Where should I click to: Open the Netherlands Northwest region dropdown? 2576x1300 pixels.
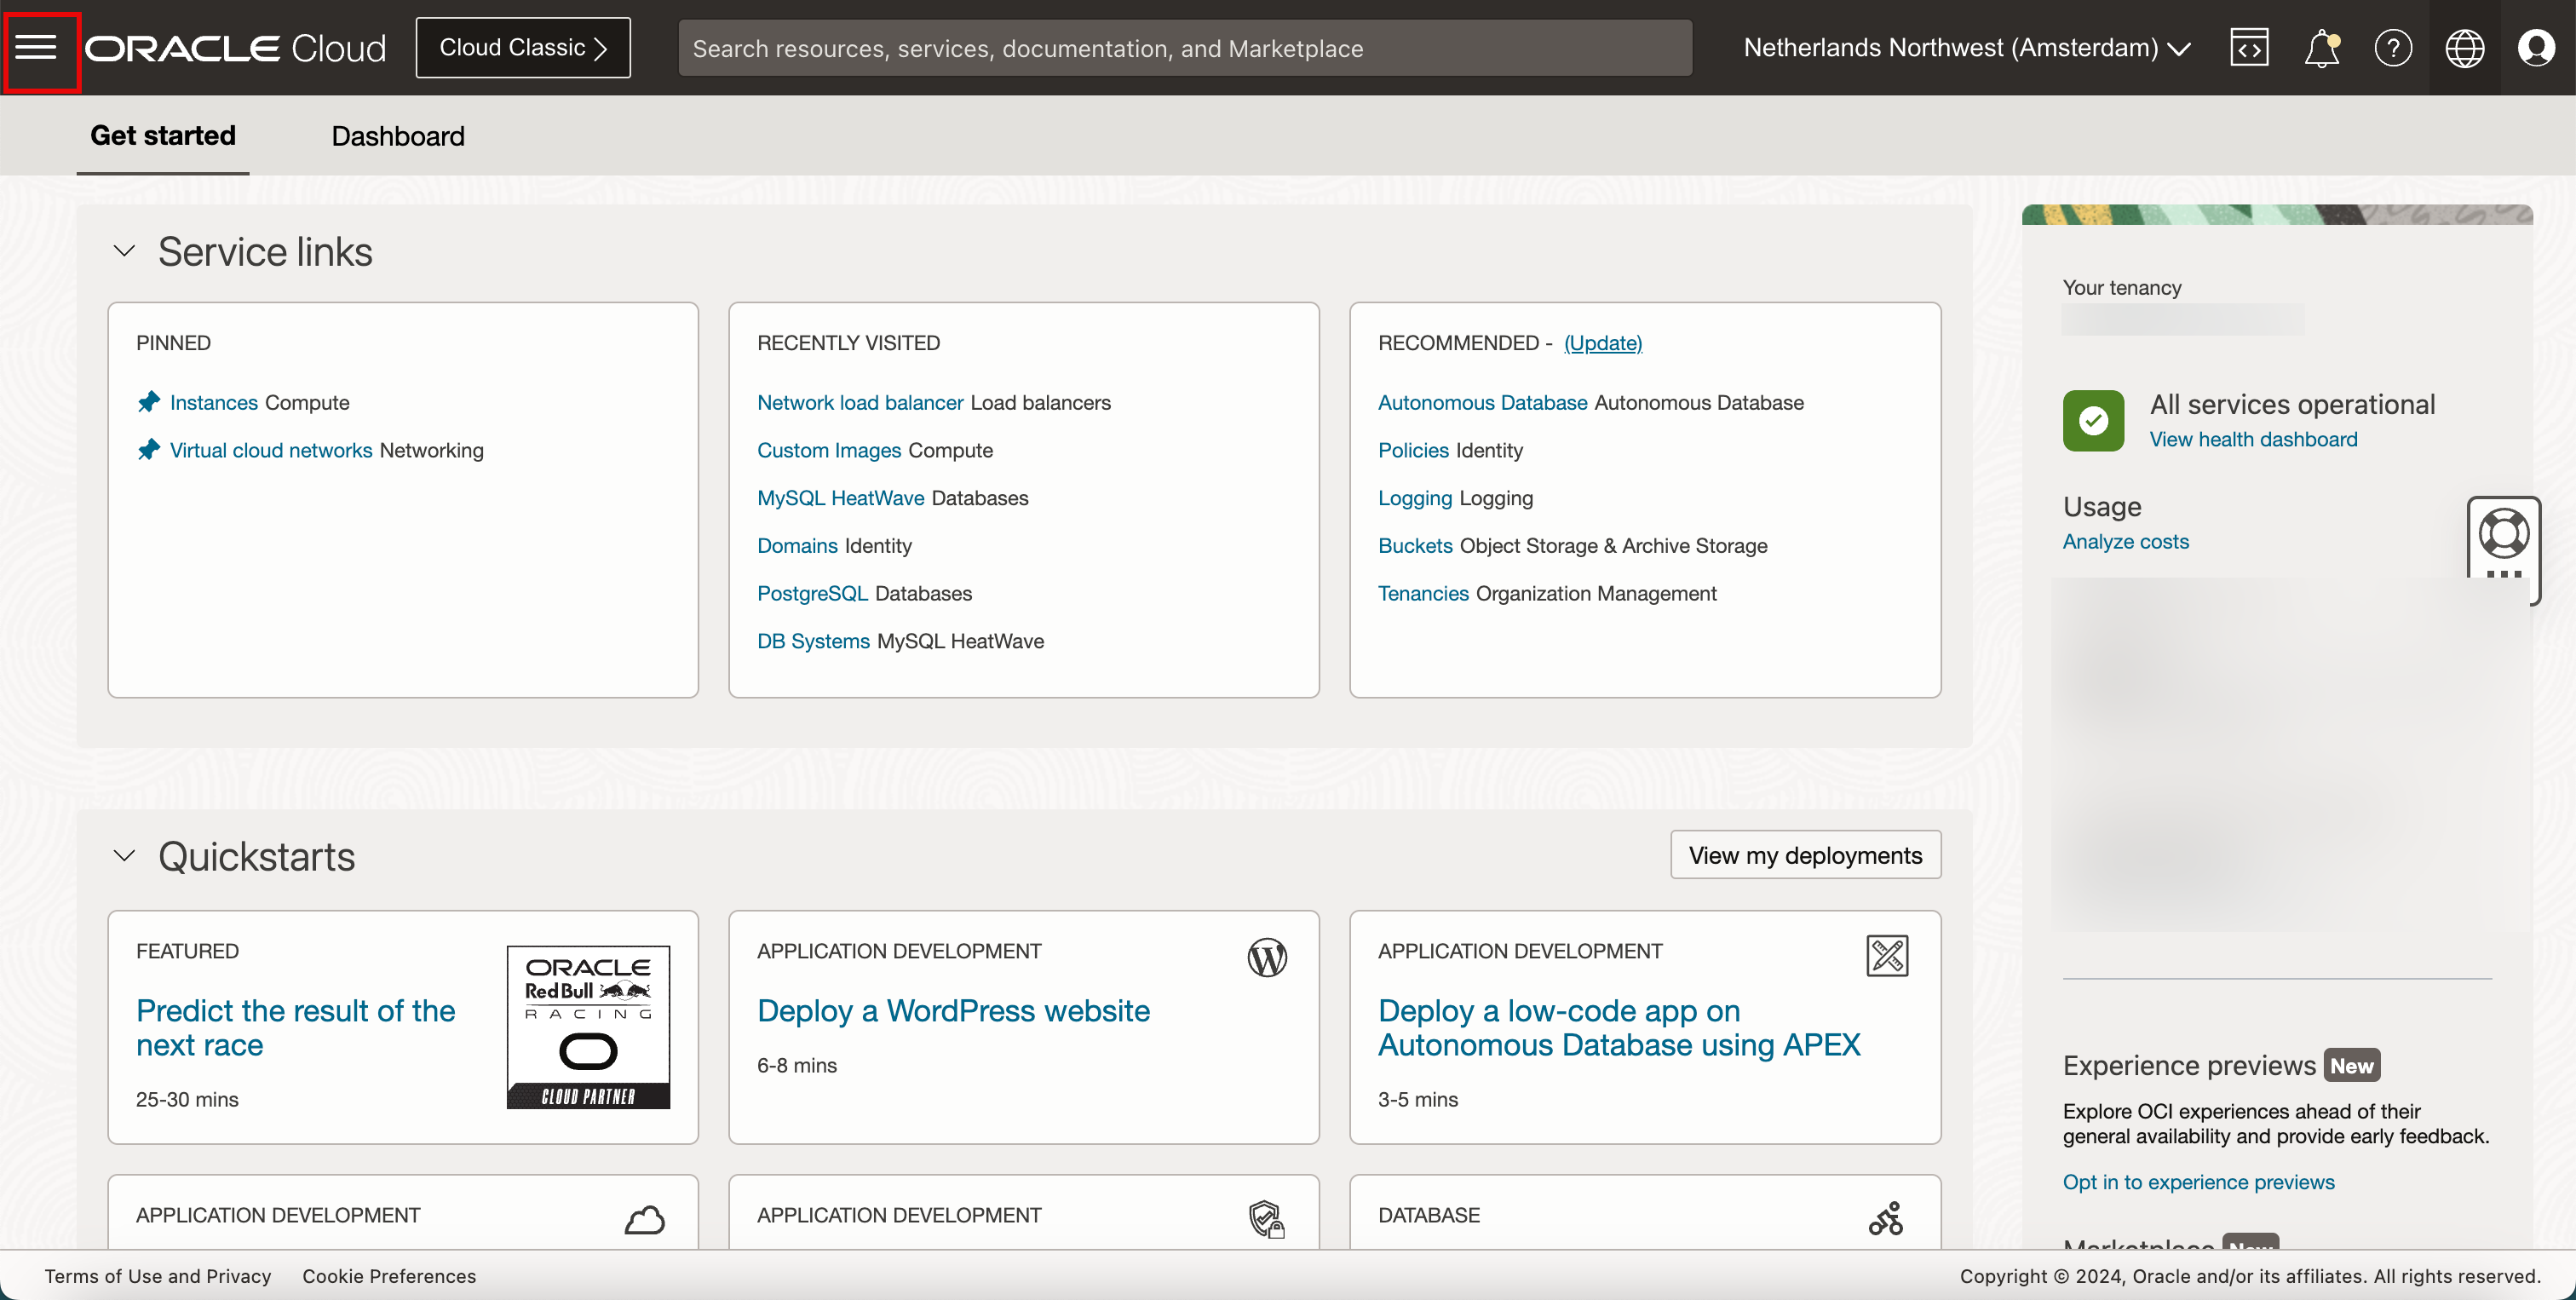coord(1966,48)
